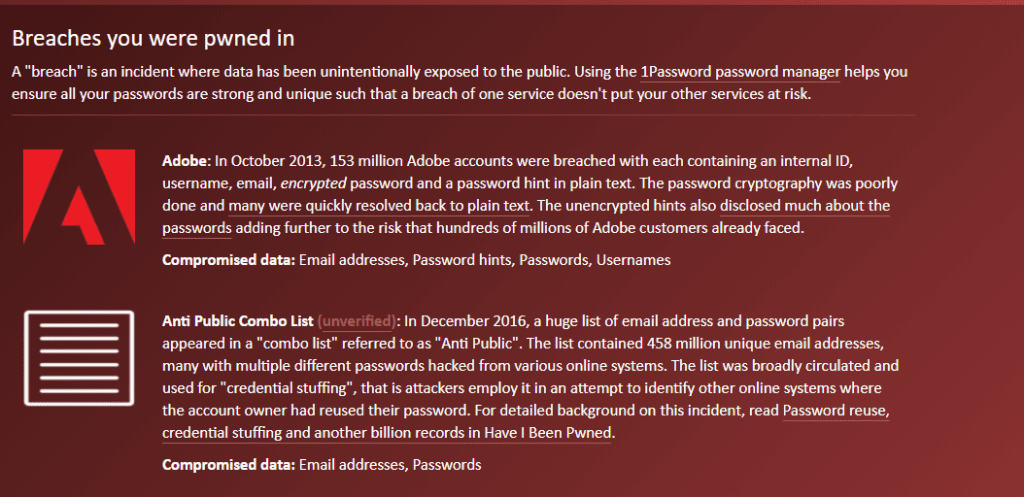Follow the "disclosed much about the passwords" link
Screen dimensions: 1024x497
tap(526, 217)
